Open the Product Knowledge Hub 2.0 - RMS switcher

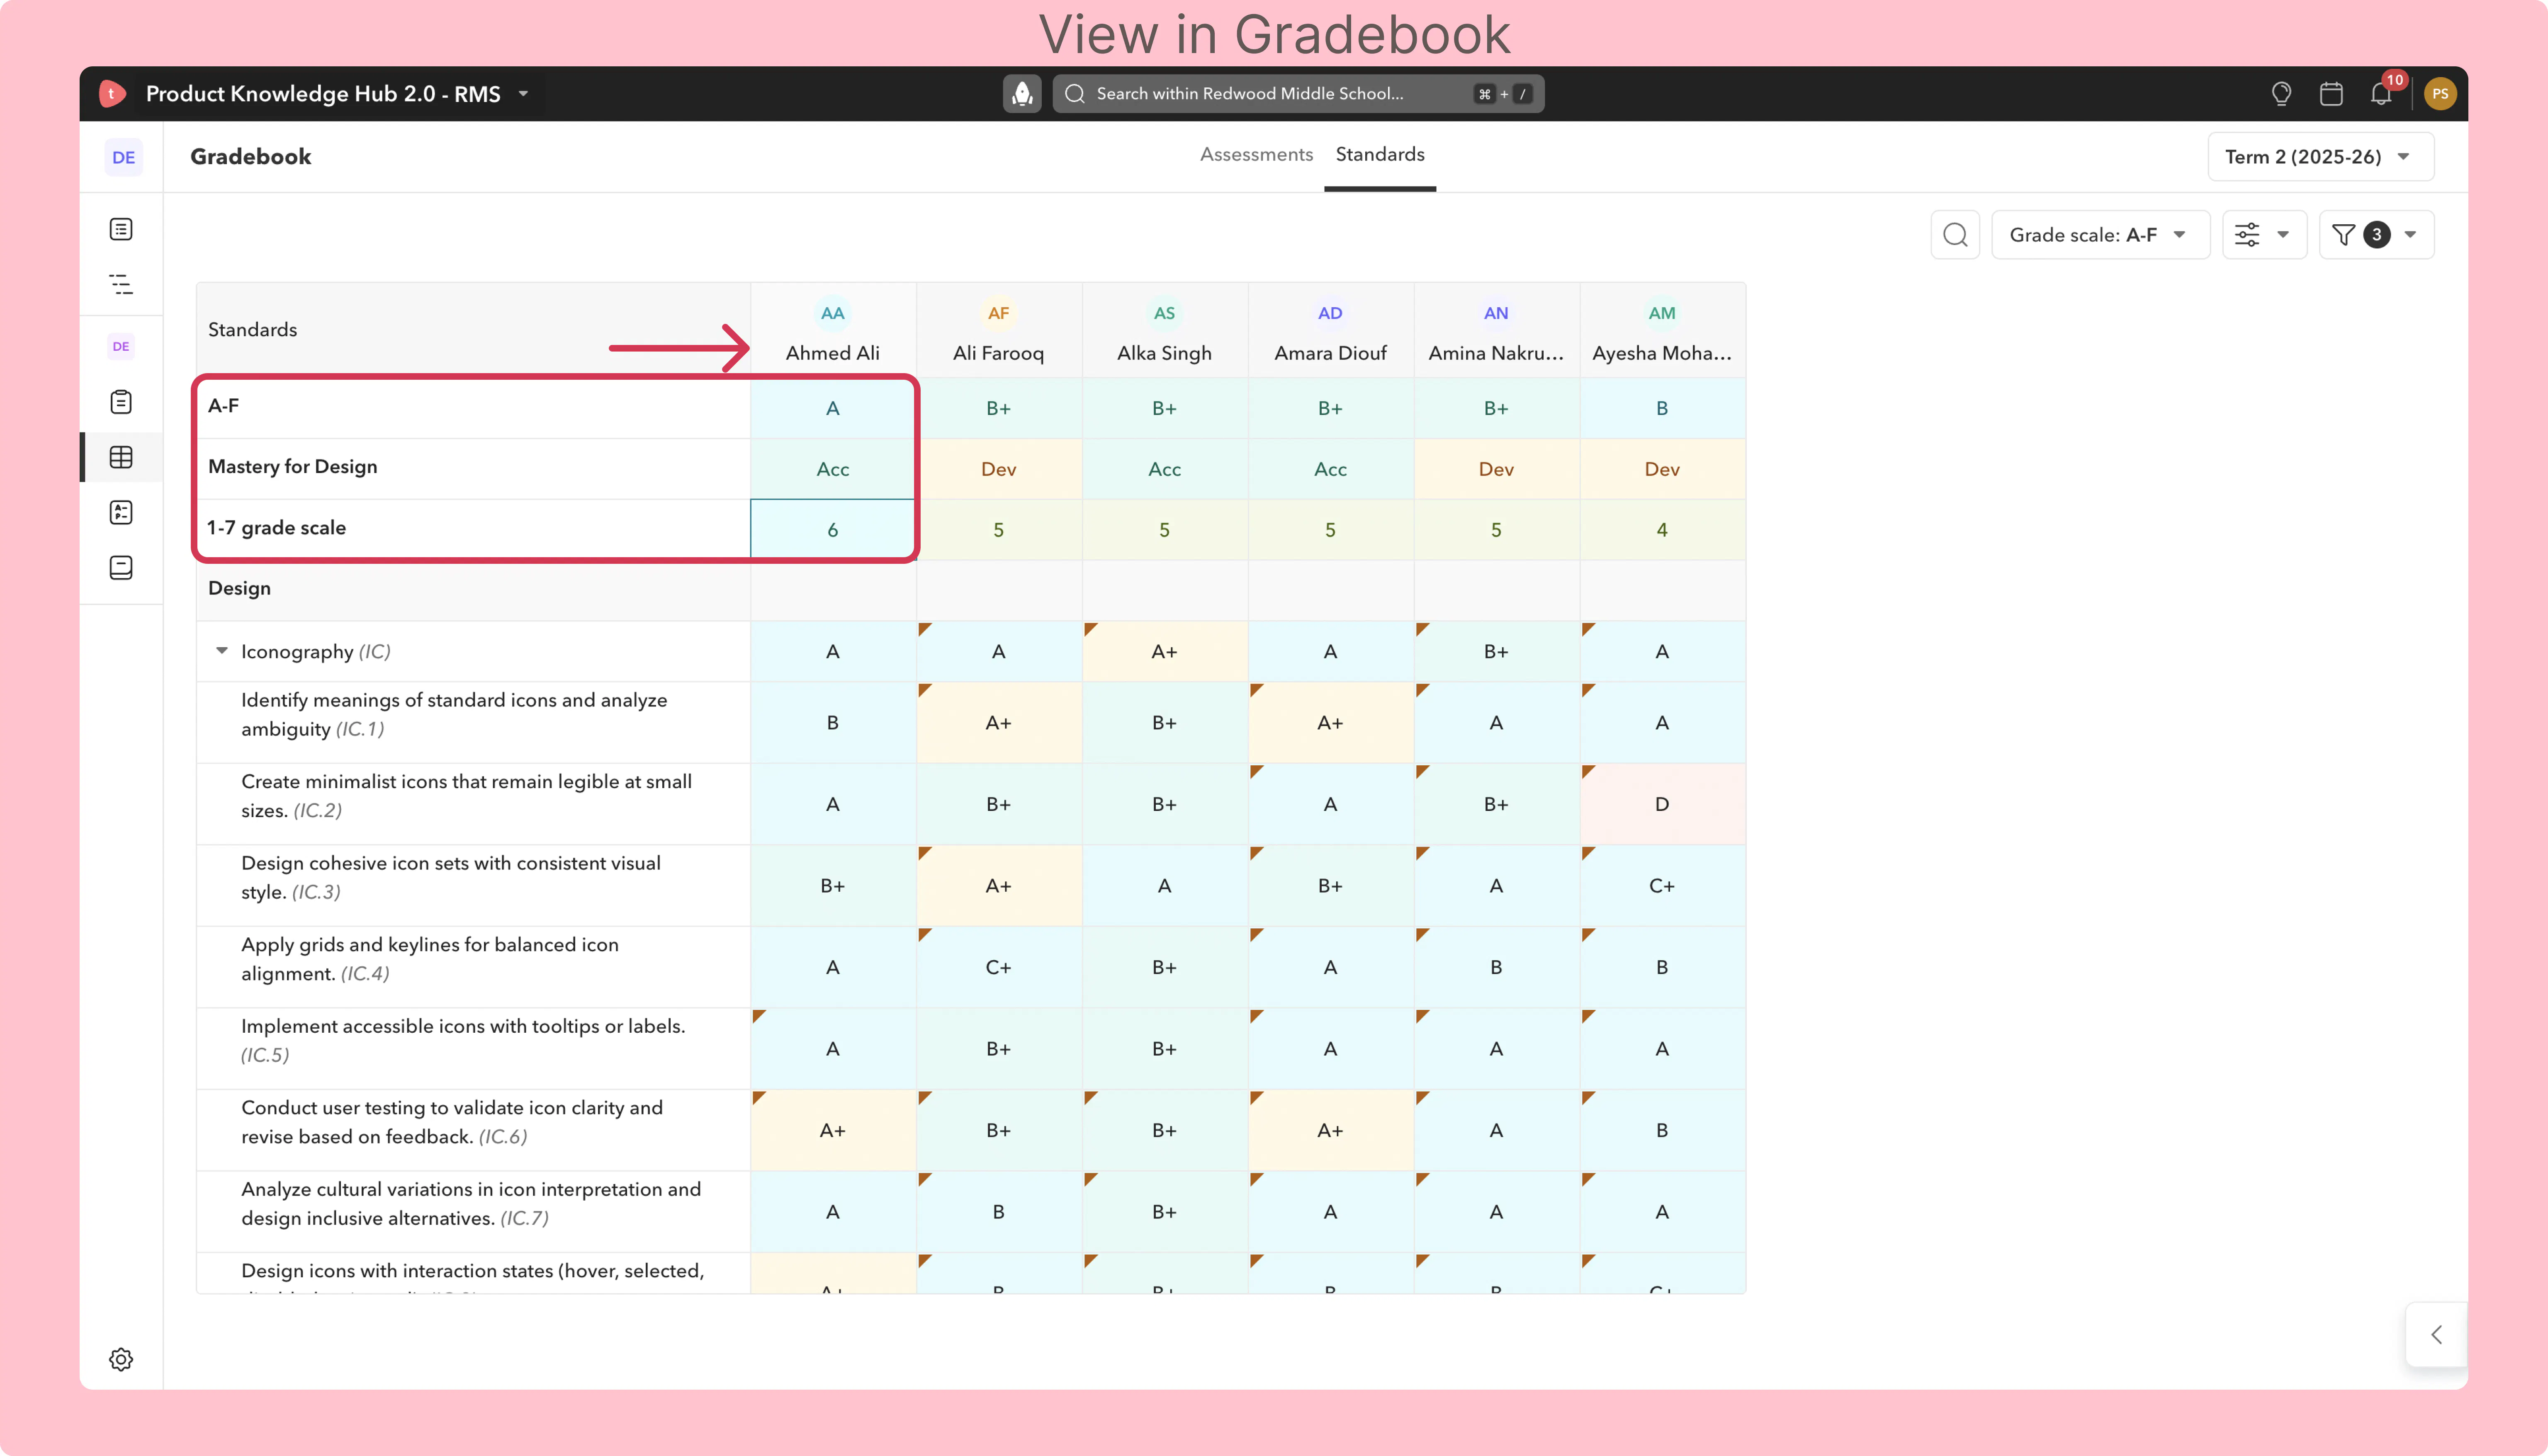[337, 94]
